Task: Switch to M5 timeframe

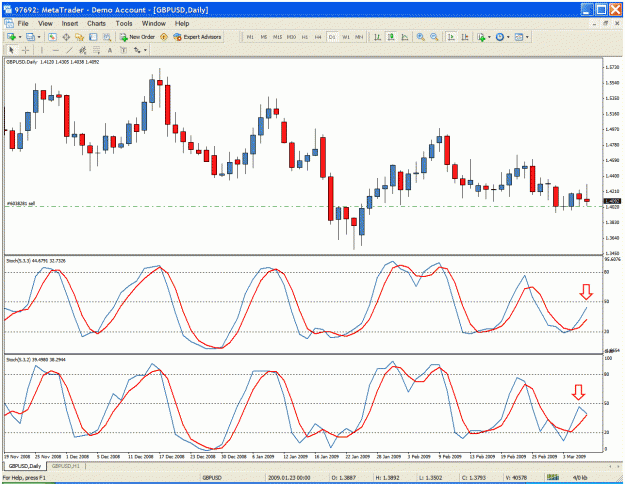Action: click(x=263, y=37)
